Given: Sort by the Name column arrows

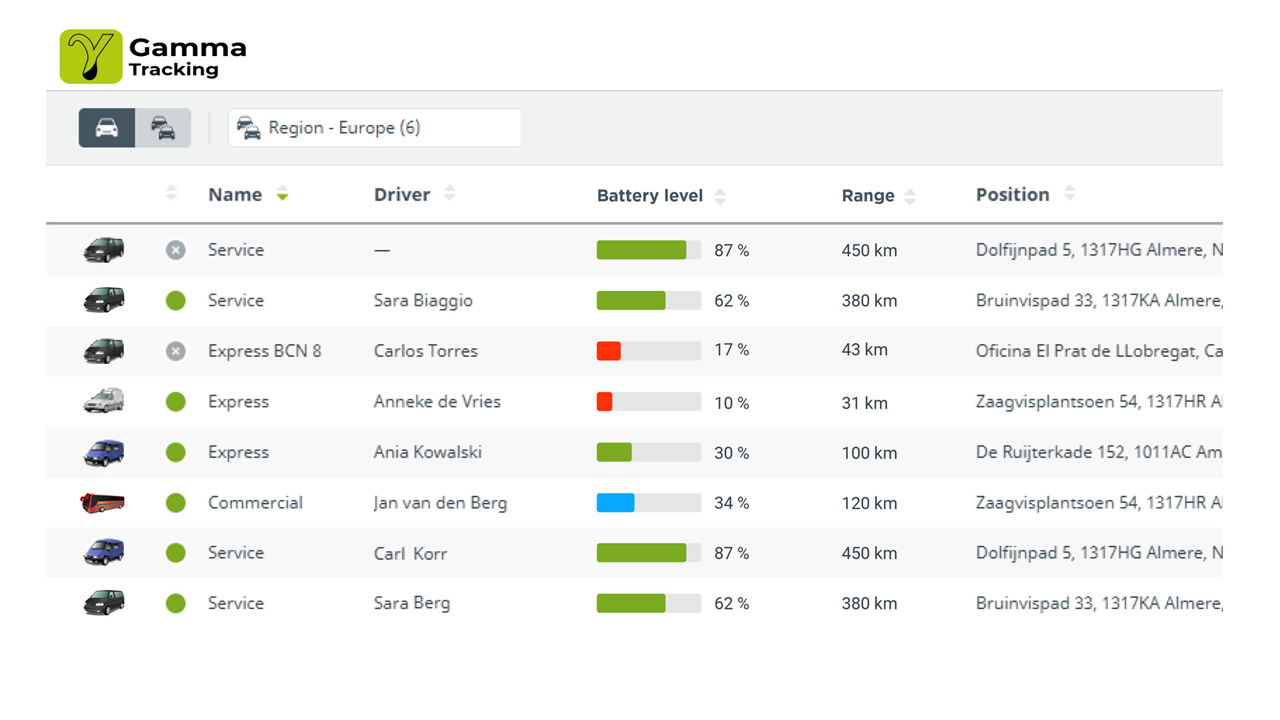Looking at the screenshot, I should (x=282, y=194).
